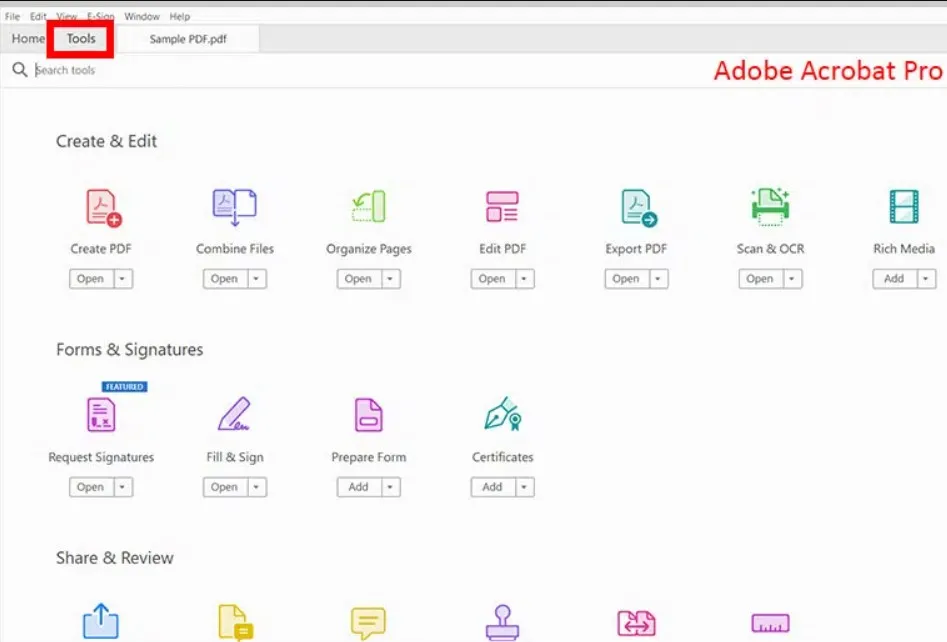The width and height of the screenshot is (947, 642).
Task: Switch to the Home tab
Action: tap(28, 39)
